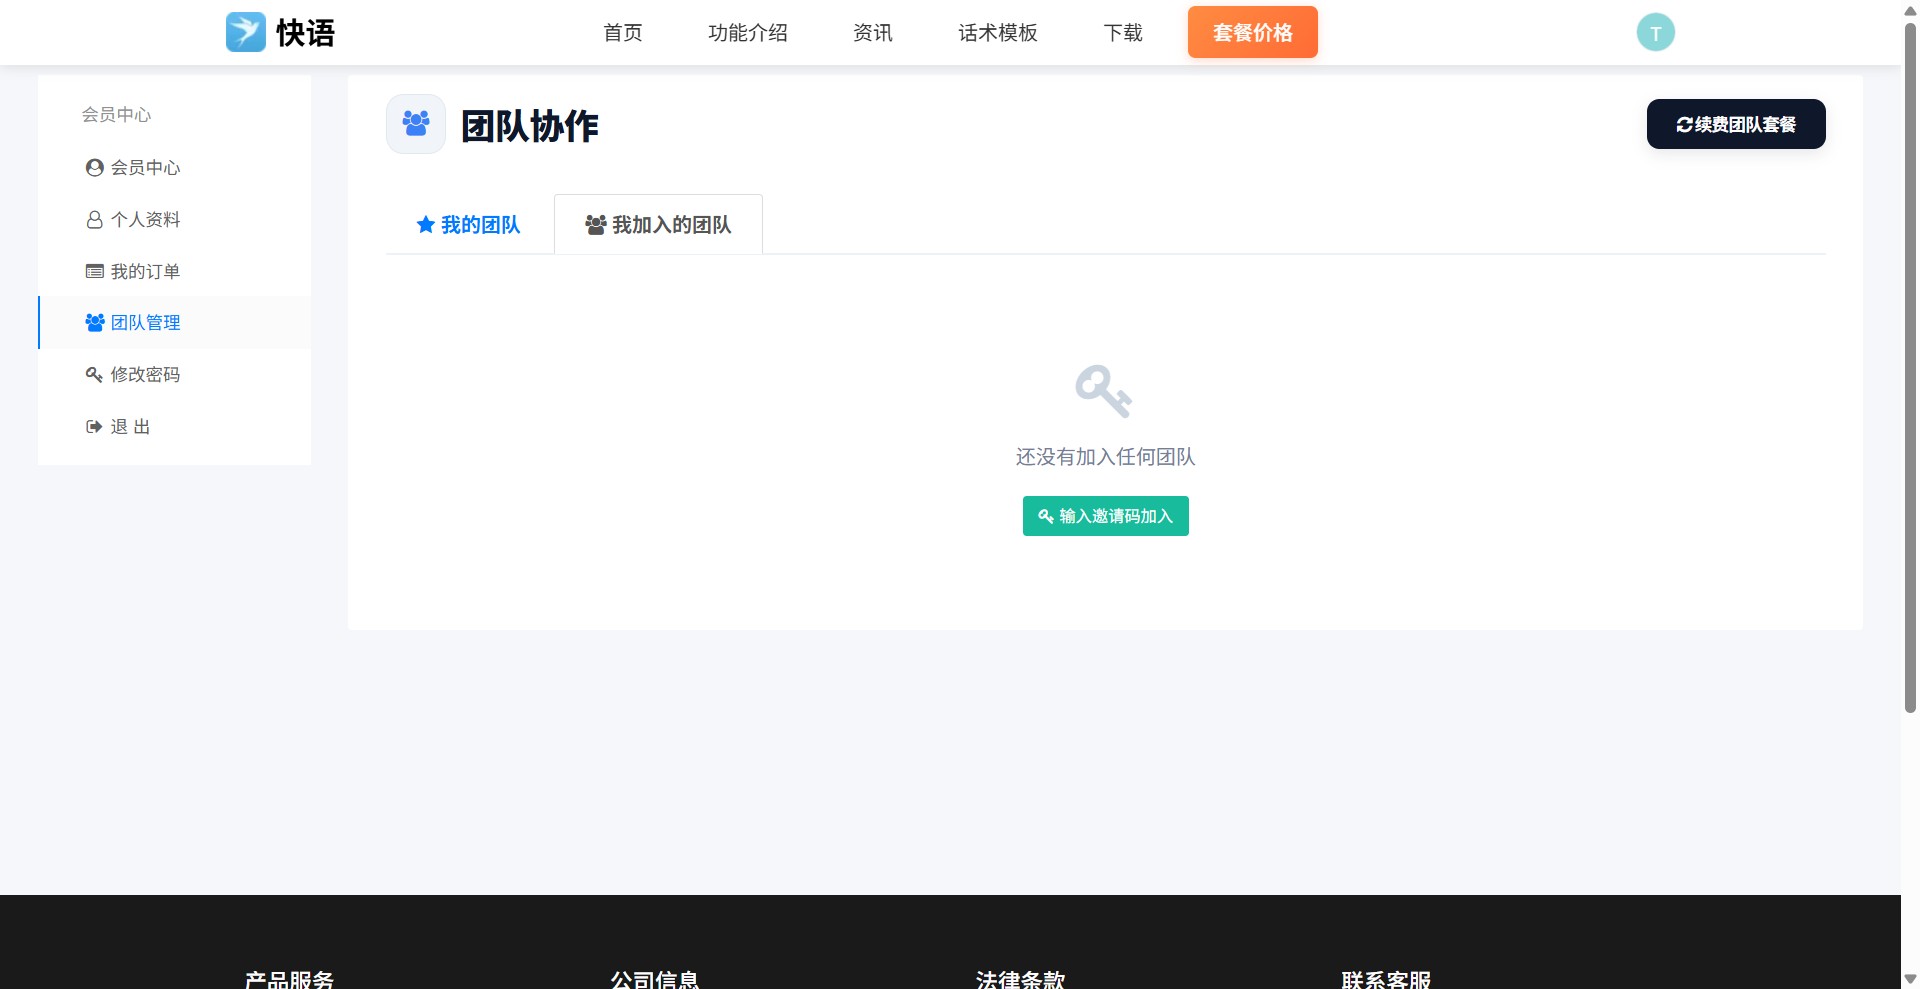Click the 法律条款 footer heading
This screenshot has width=1920, height=989.
[1021, 978]
